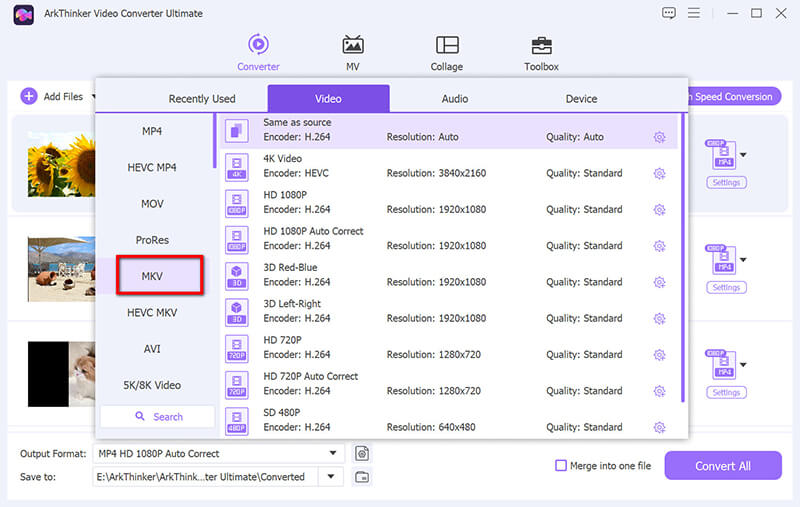This screenshot has height=507, width=800.
Task: Open settings gear for 3D Red-Blue preset
Action: tap(659, 282)
